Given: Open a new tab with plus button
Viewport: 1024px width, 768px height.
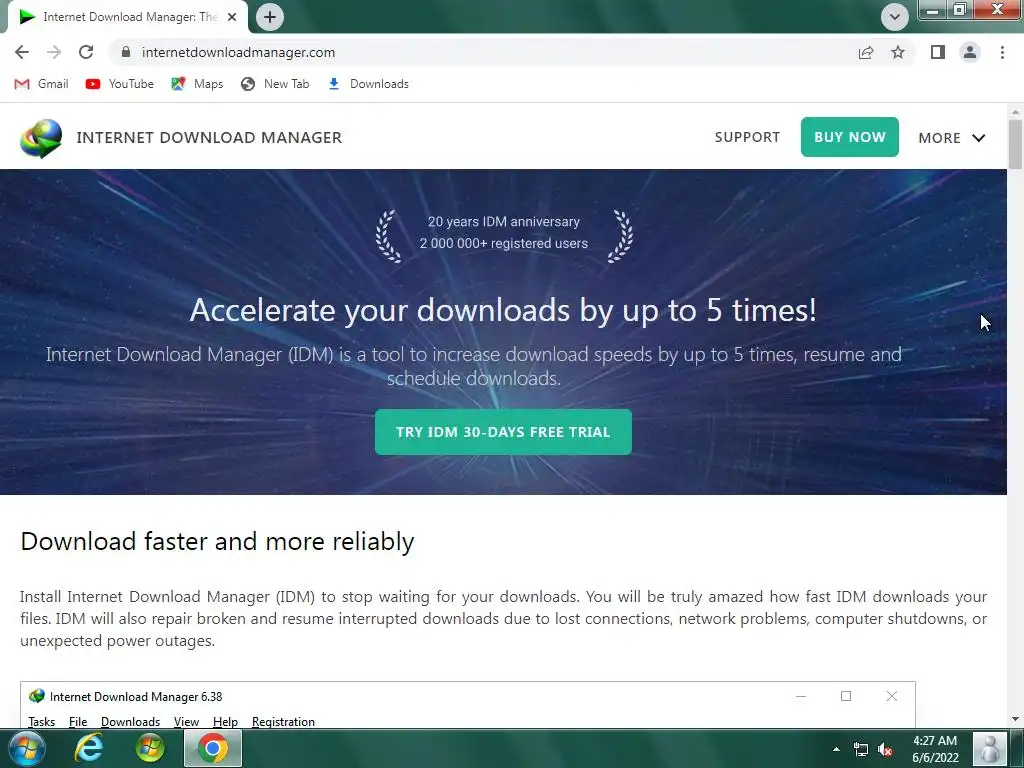Looking at the screenshot, I should (270, 17).
